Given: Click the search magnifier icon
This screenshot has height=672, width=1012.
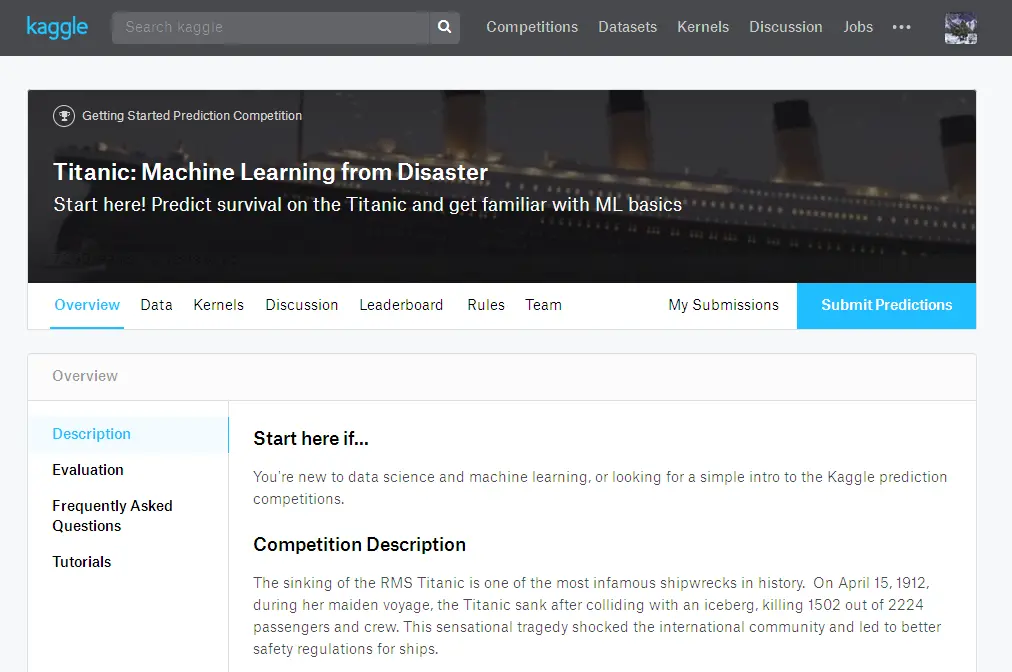Looking at the screenshot, I should click(x=444, y=27).
